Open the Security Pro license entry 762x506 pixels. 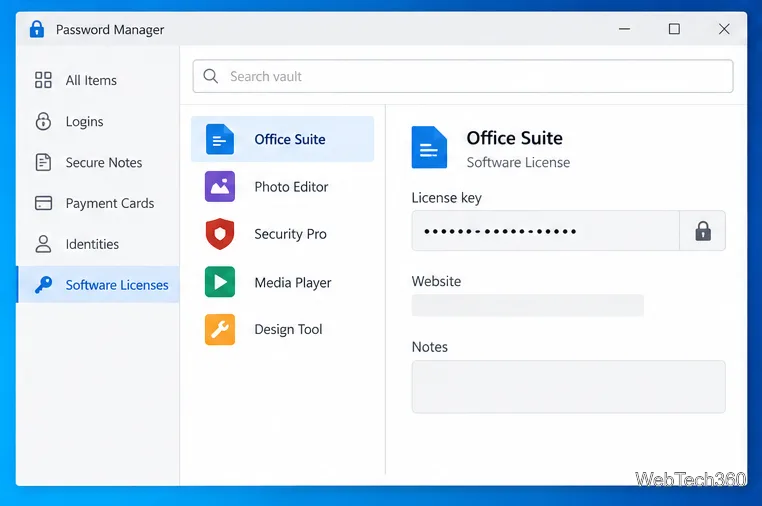(x=282, y=234)
